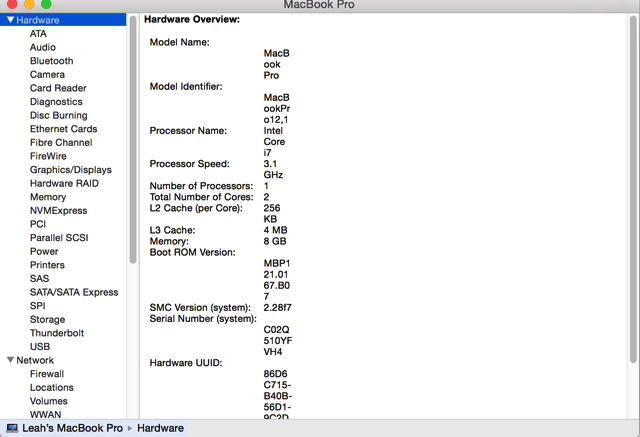Open Storage section
640x437 pixels.
tap(47, 319)
